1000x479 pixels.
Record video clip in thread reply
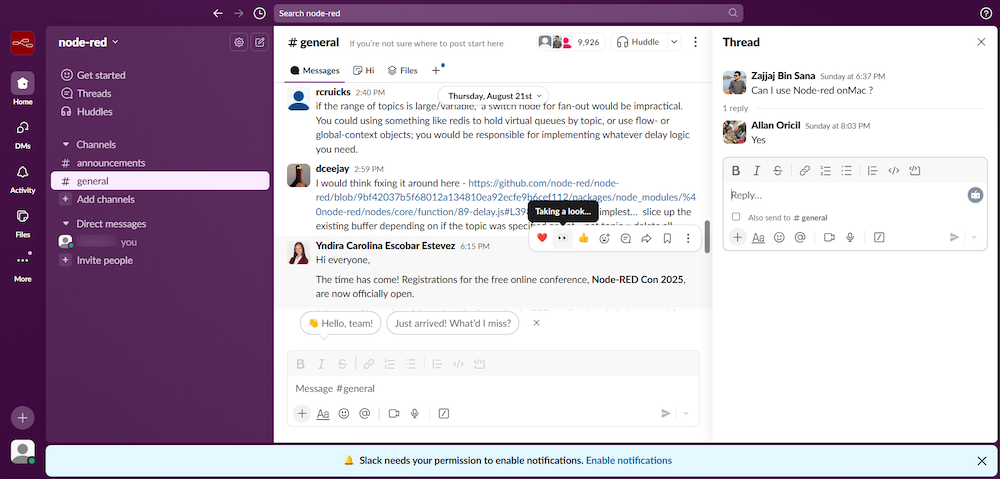pos(829,237)
